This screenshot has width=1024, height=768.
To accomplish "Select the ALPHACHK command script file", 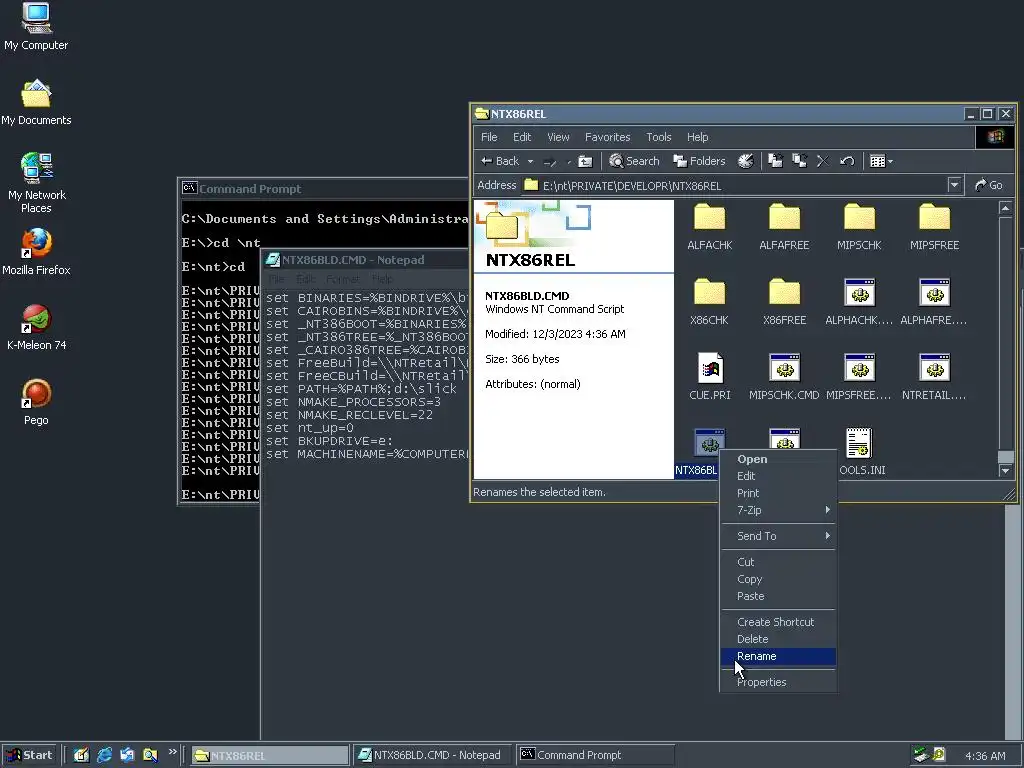I will point(859,301).
